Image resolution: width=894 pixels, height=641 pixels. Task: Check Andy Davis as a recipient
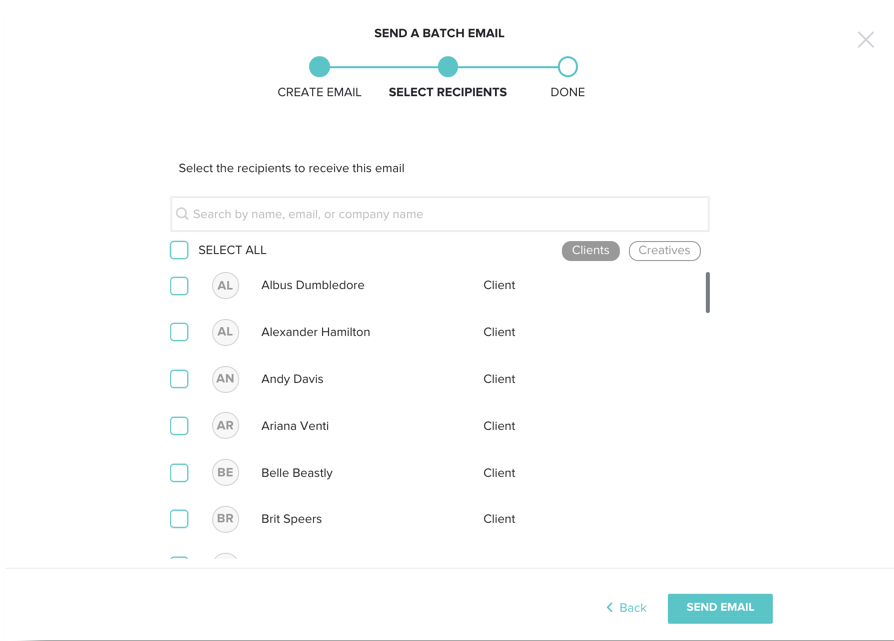pyautogui.click(x=179, y=379)
